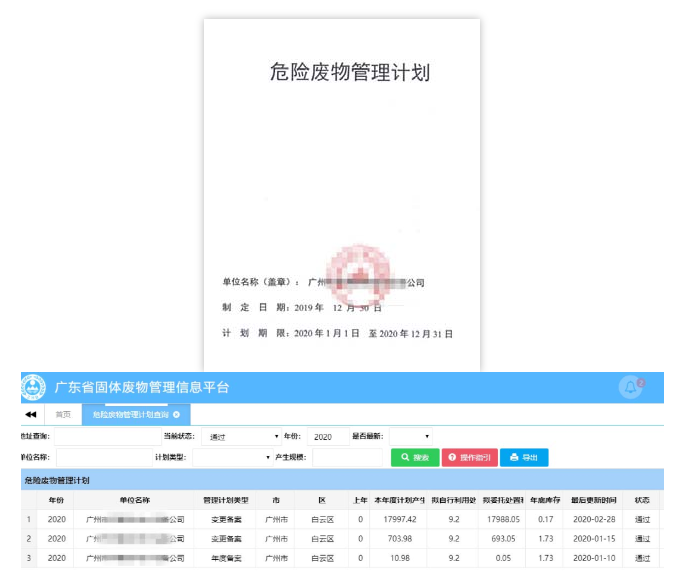Click the date 2020-02-28
Image resolution: width=675 pixels, height=581 pixels.
(x=594, y=519)
